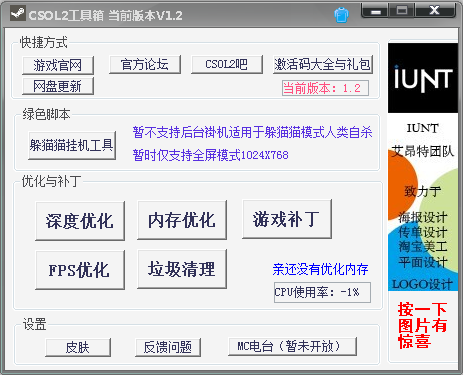Launch 躲猫猫挂机工具

click(72, 145)
